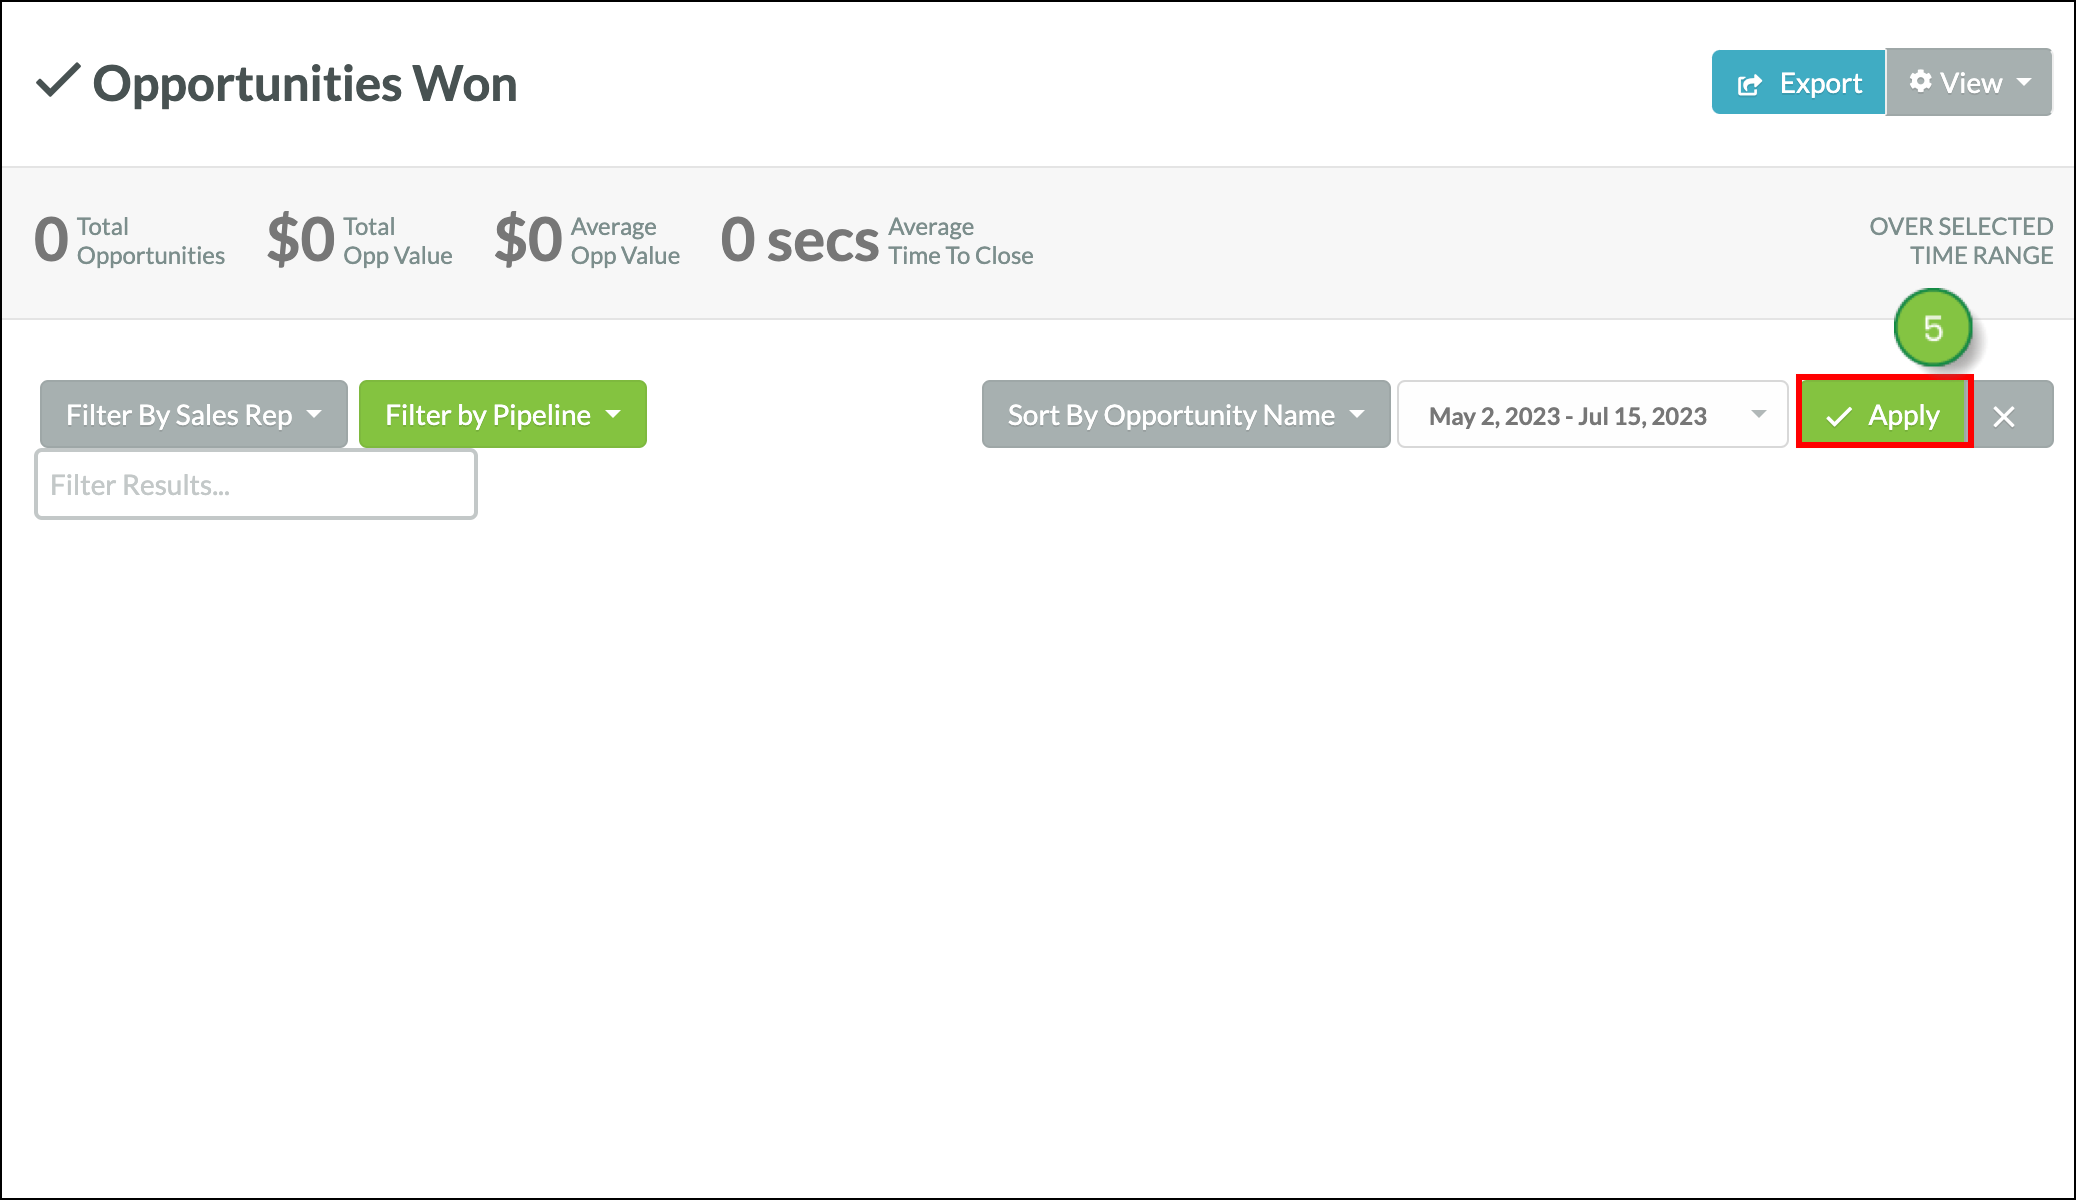2076x1200 pixels.
Task: Click the green step 5 badge
Action: coord(1933,328)
